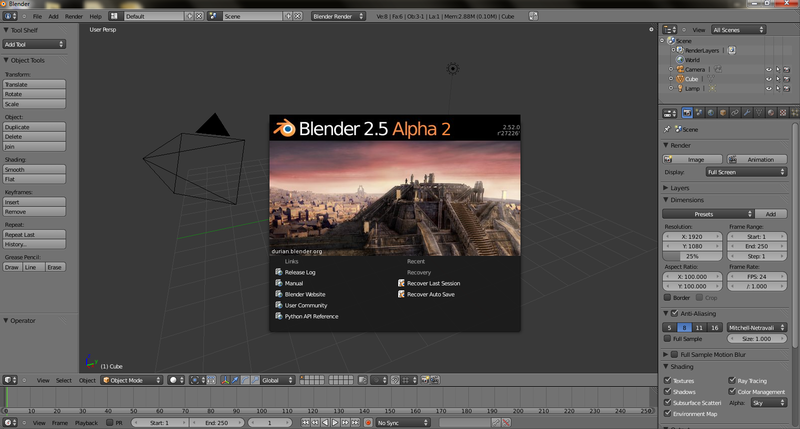Open the Object properties cube icon

(723, 113)
